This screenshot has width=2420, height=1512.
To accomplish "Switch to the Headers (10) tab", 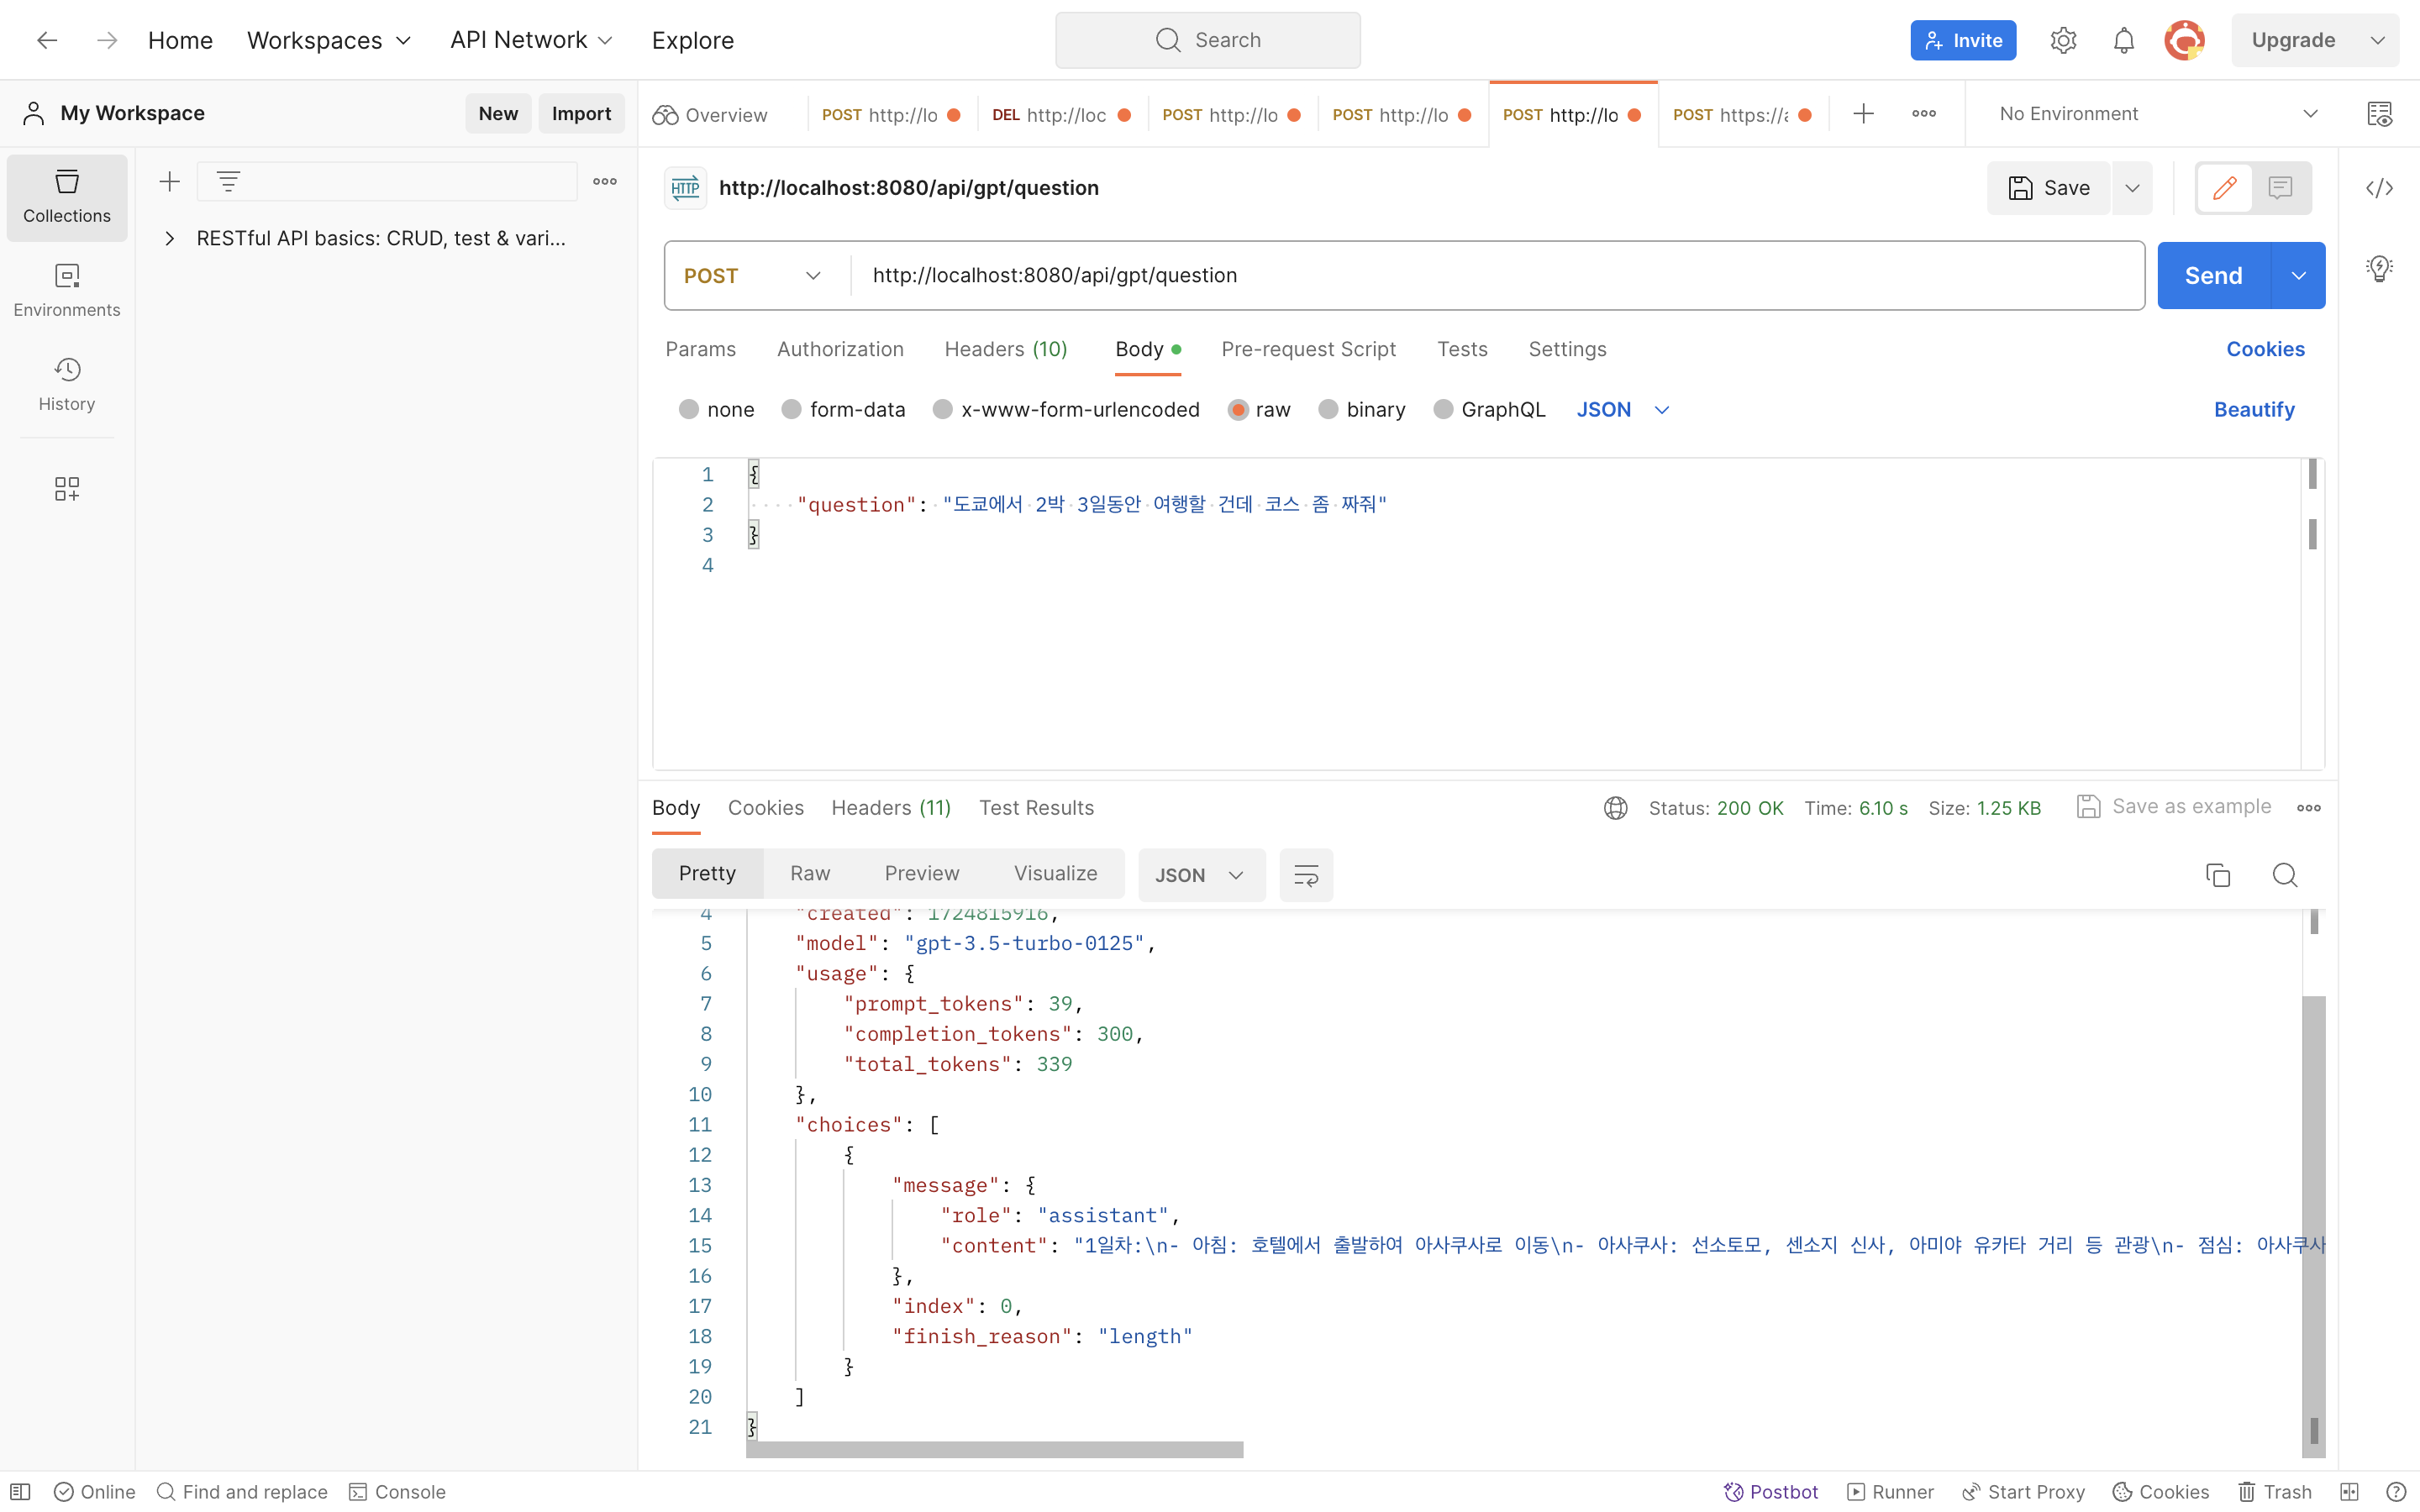I will click(x=1006, y=349).
